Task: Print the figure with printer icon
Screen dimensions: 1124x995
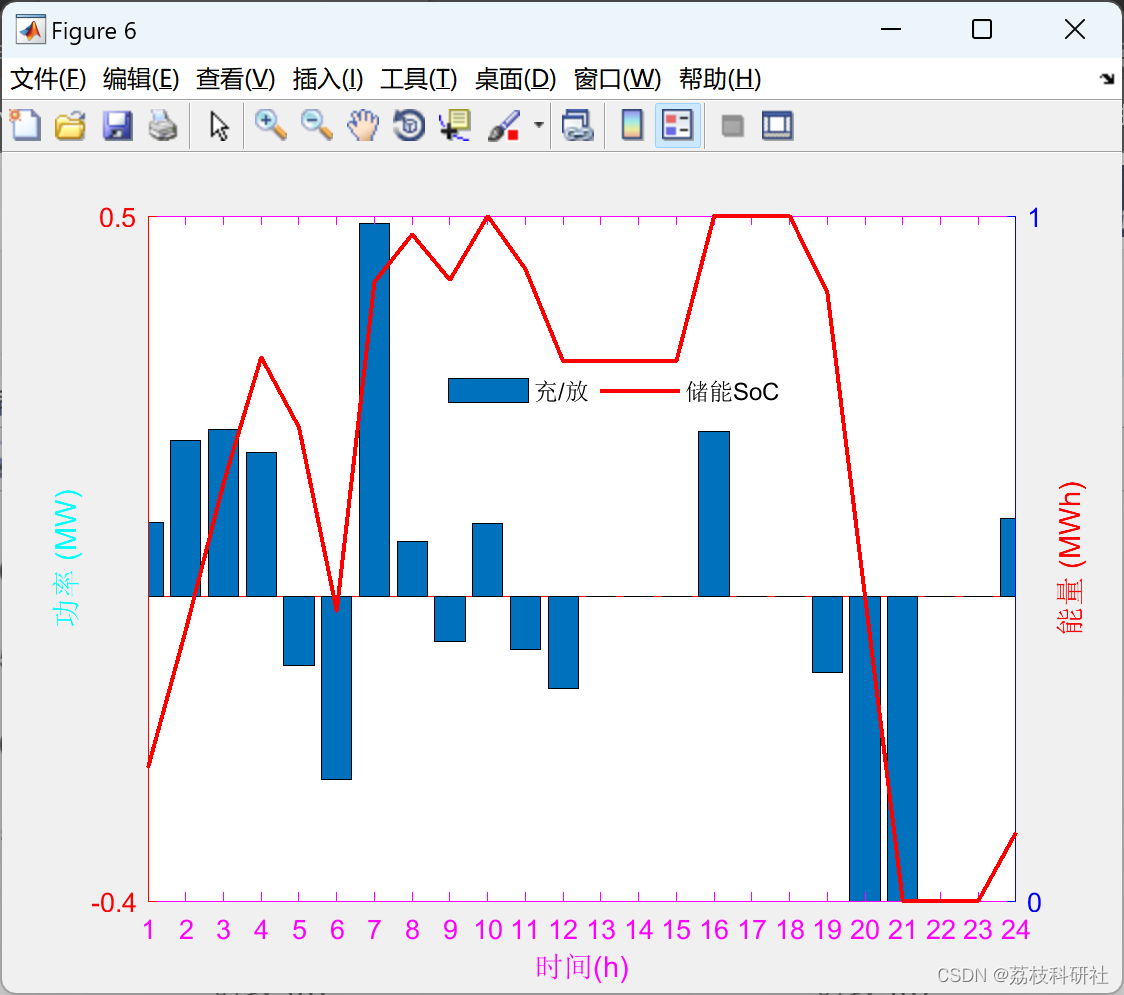Action: point(163,125)
